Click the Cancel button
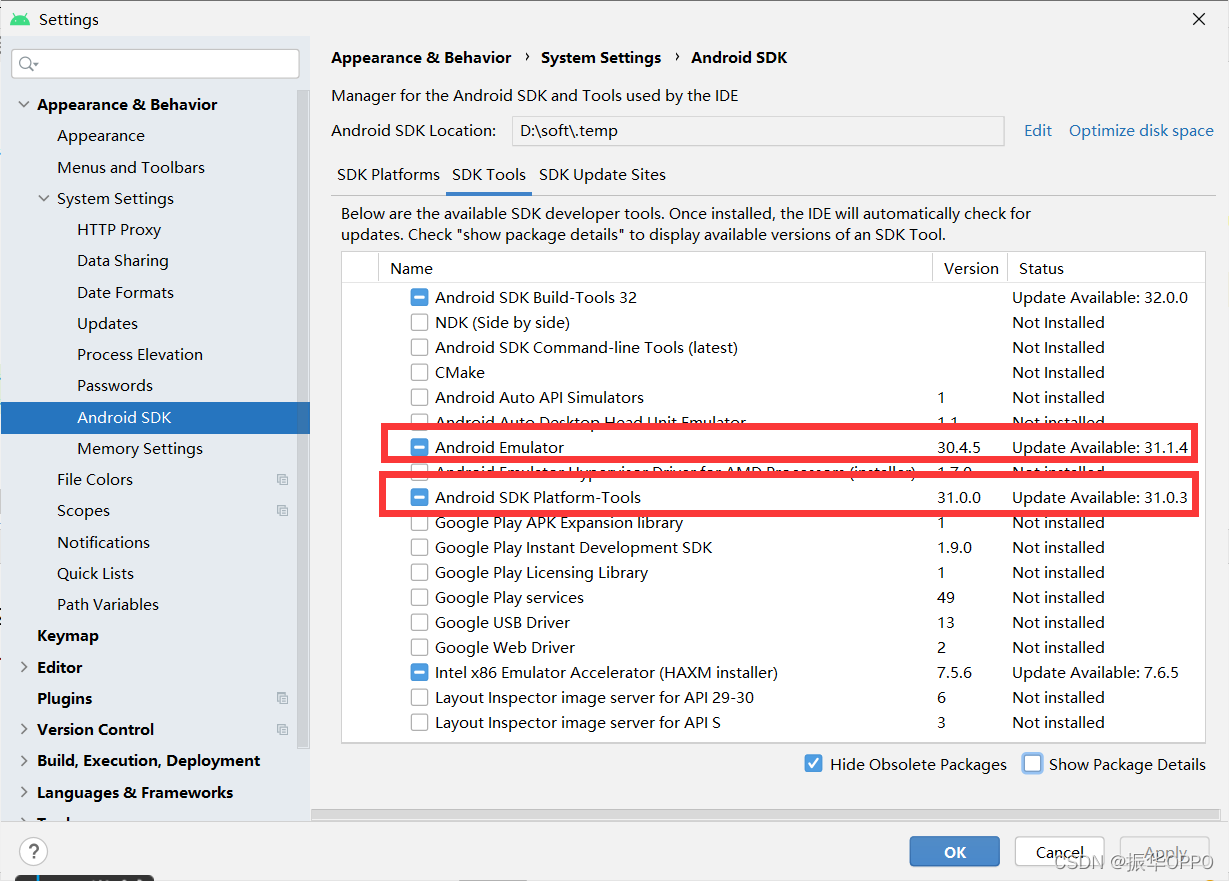The height and width of the screenshot is (881, 1229). [x=1059, y=852]
